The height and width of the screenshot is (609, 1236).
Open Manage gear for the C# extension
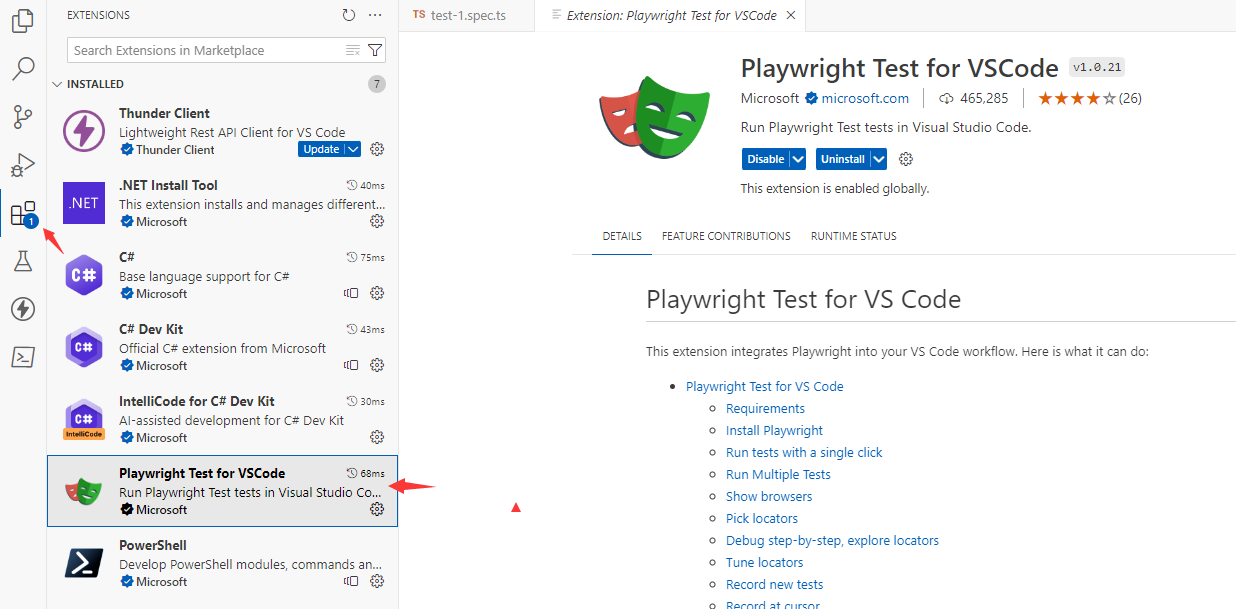coord(377,293)
